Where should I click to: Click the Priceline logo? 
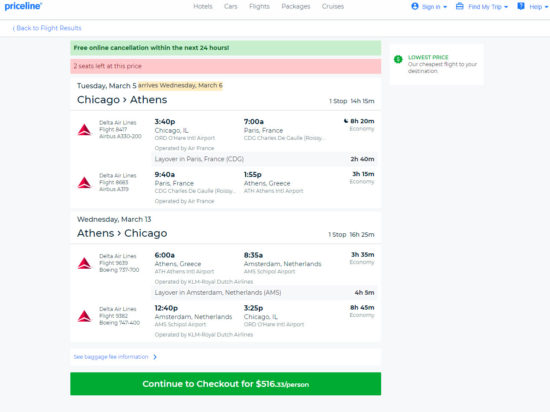pos(23,6)
